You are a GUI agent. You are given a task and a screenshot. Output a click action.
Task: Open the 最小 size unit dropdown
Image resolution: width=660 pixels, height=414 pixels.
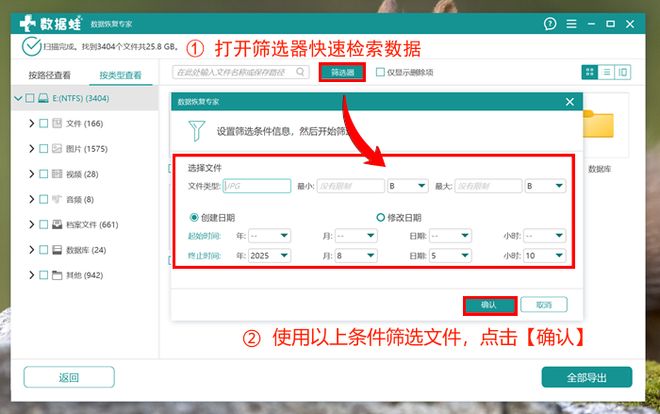pyautogui.click(x=407, y=186)
